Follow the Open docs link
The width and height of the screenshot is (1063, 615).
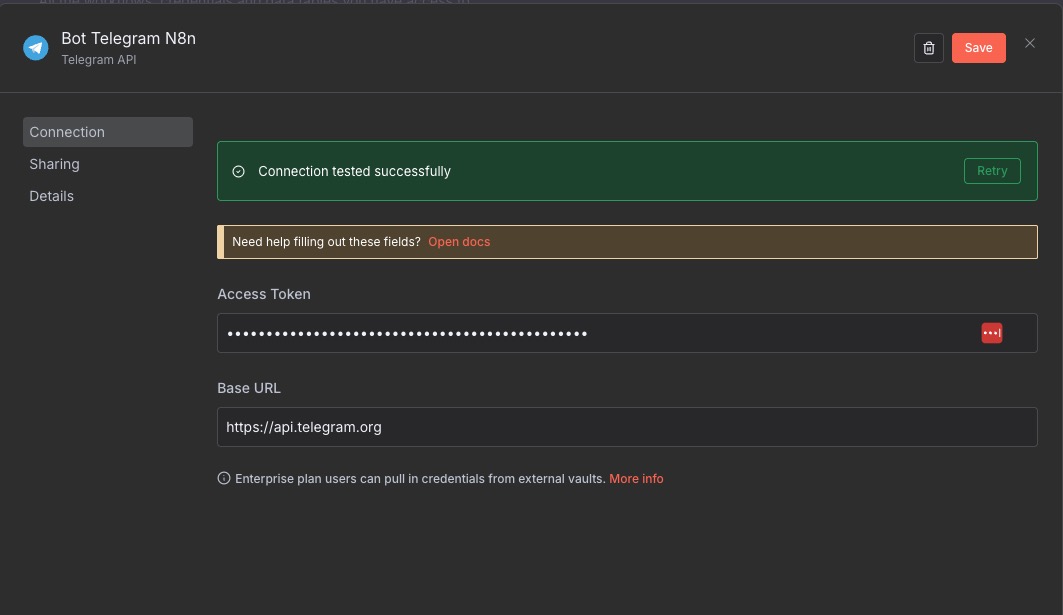click(459, 242)
